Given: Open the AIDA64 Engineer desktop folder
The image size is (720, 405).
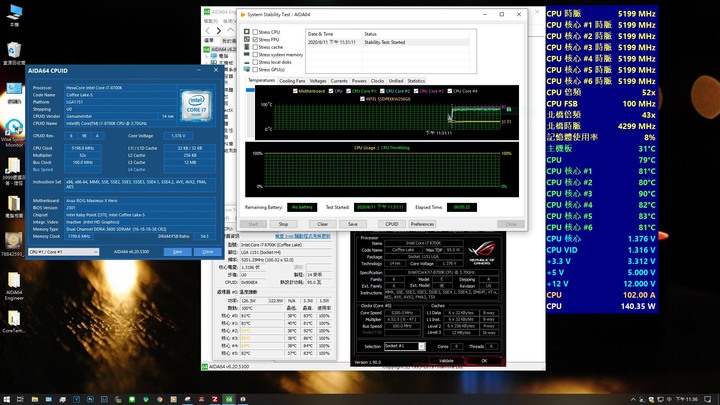Looking at the screenshot, I should point(14,287).
